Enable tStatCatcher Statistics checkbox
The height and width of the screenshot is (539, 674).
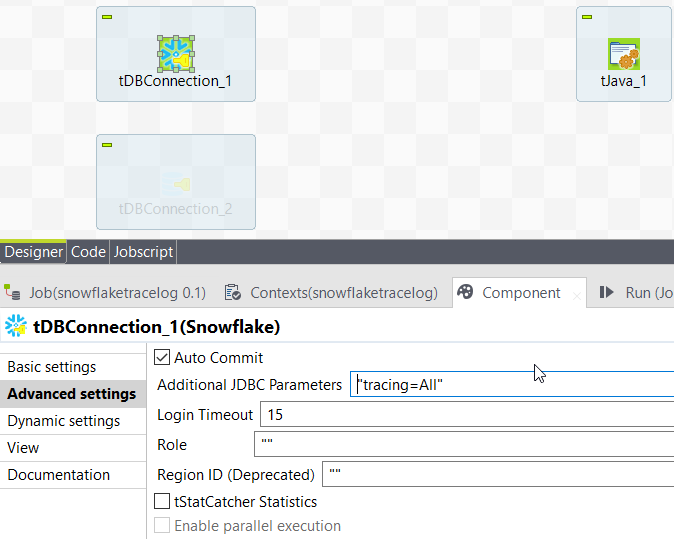point(162,501)
